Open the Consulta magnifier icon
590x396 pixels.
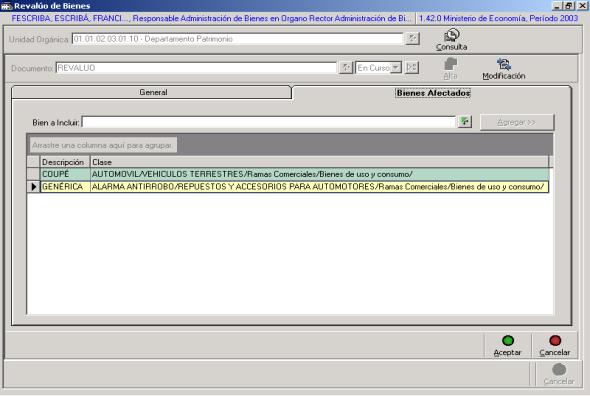[x=451, y=35]
